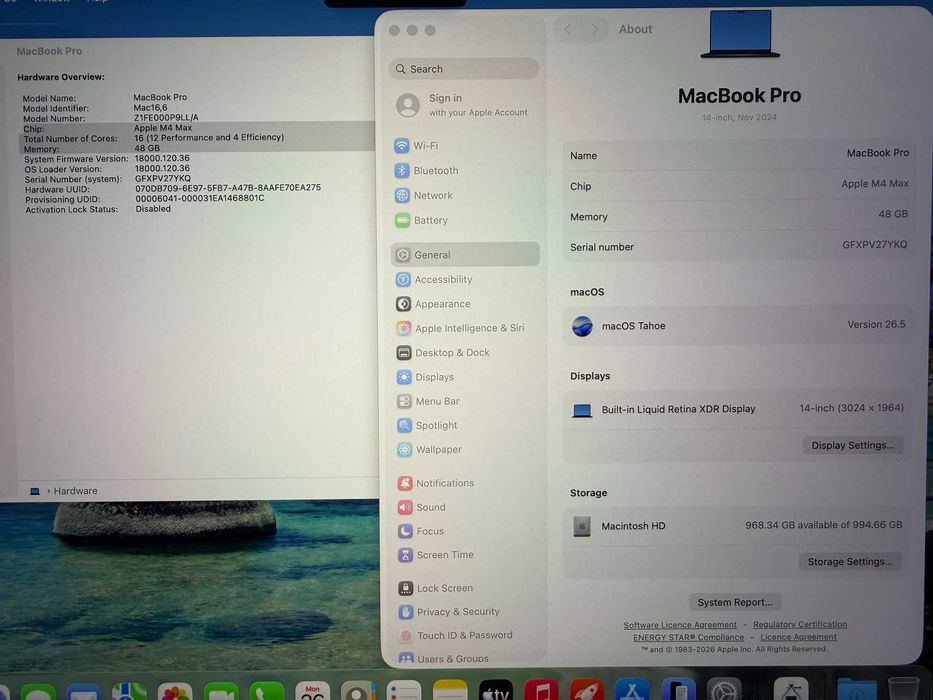Click the Model Number Z1FE000P9LL/A value
The width and height of the screenshot is (933, 700).
pyautogui.click(x=166, y=118)
